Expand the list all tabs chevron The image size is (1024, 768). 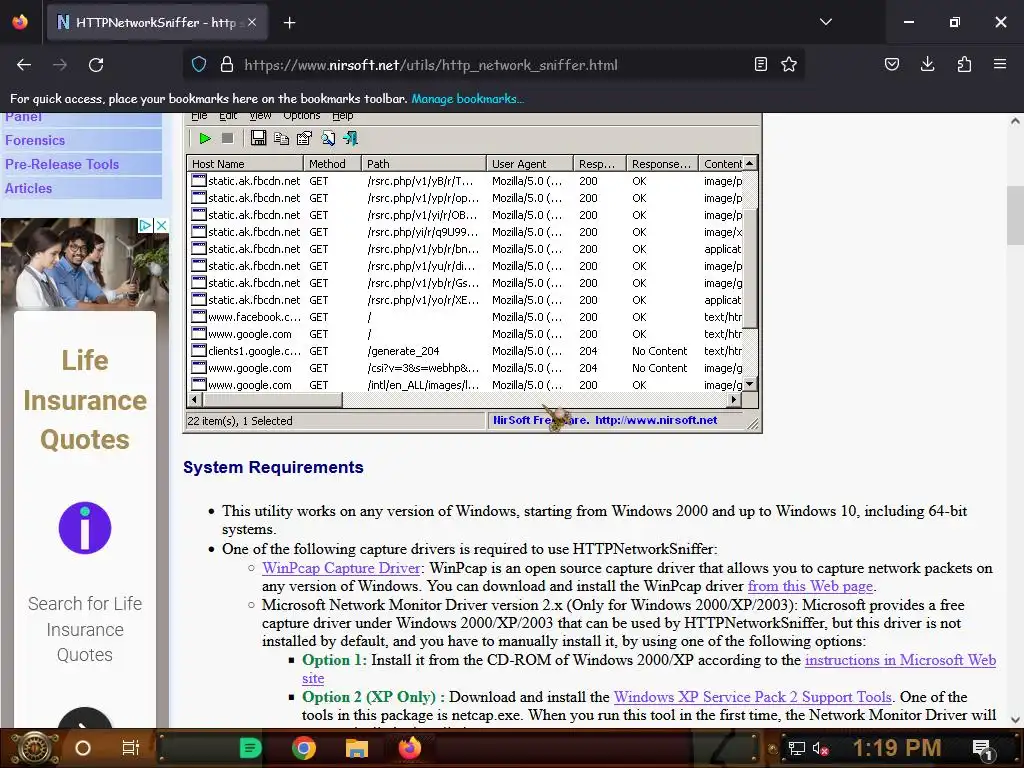pyautogui.click(x=825, y=22)
